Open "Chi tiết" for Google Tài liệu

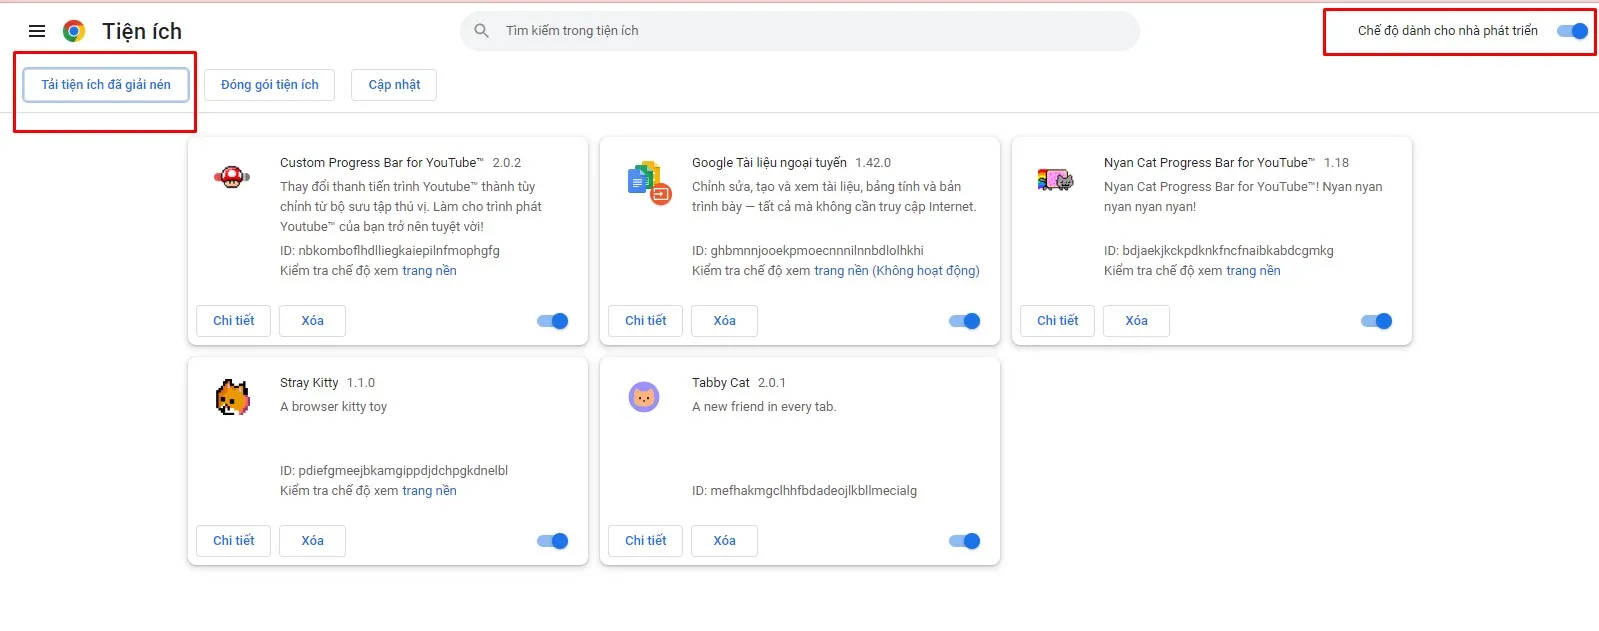pos(645,321)
